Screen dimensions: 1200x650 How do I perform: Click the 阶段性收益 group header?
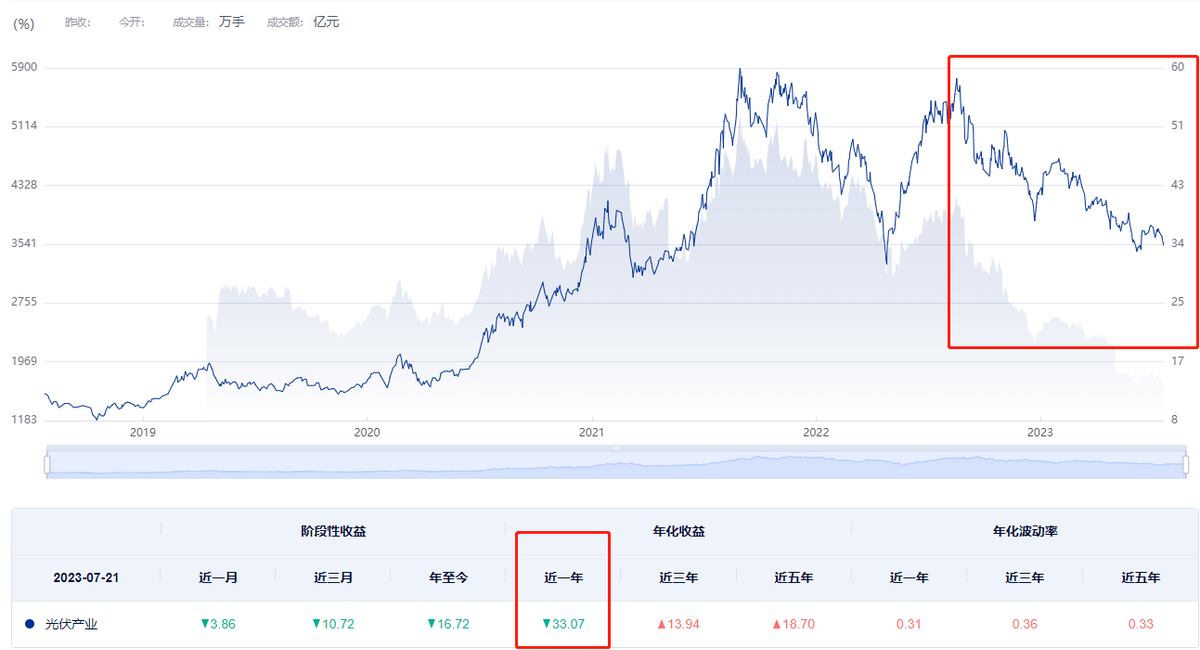pyautogui.click(x=333, y=531)
